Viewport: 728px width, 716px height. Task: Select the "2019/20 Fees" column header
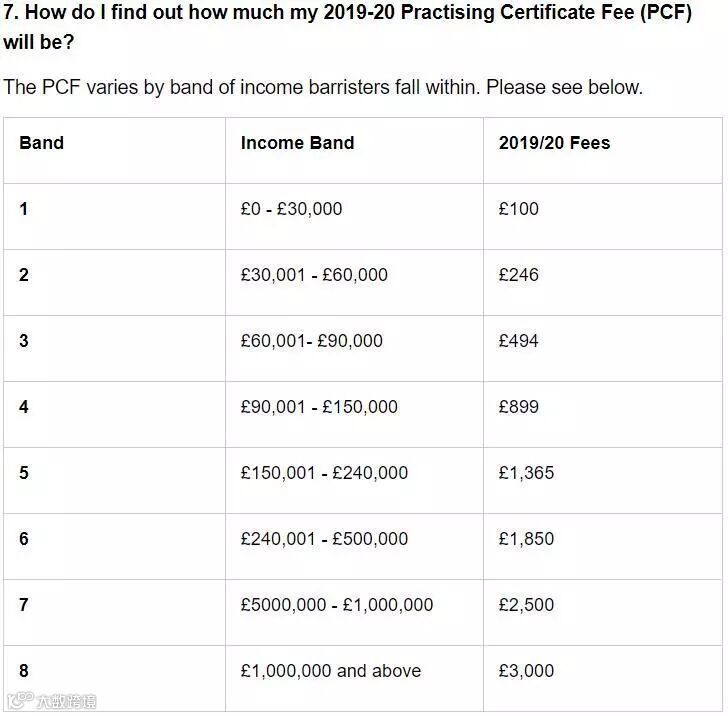(x=554, y=143)
